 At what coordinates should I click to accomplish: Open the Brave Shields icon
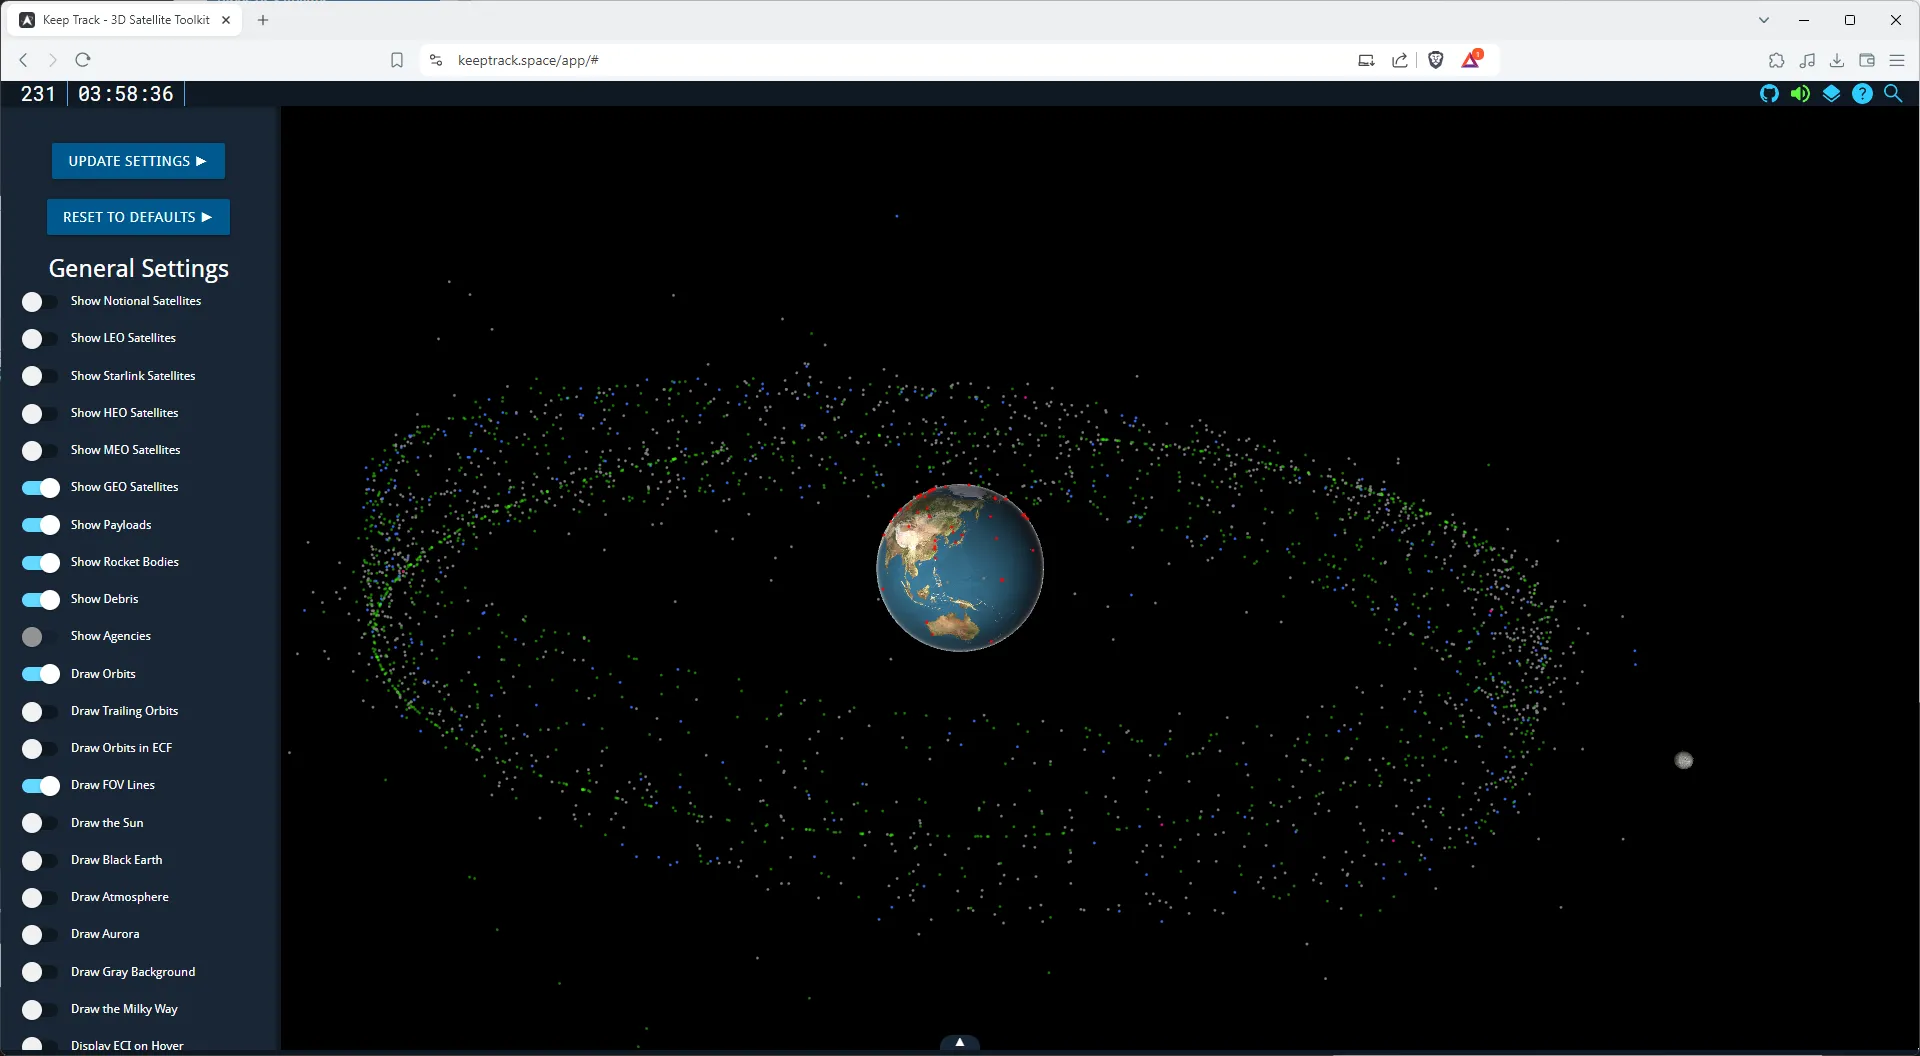coord(1436,60)
